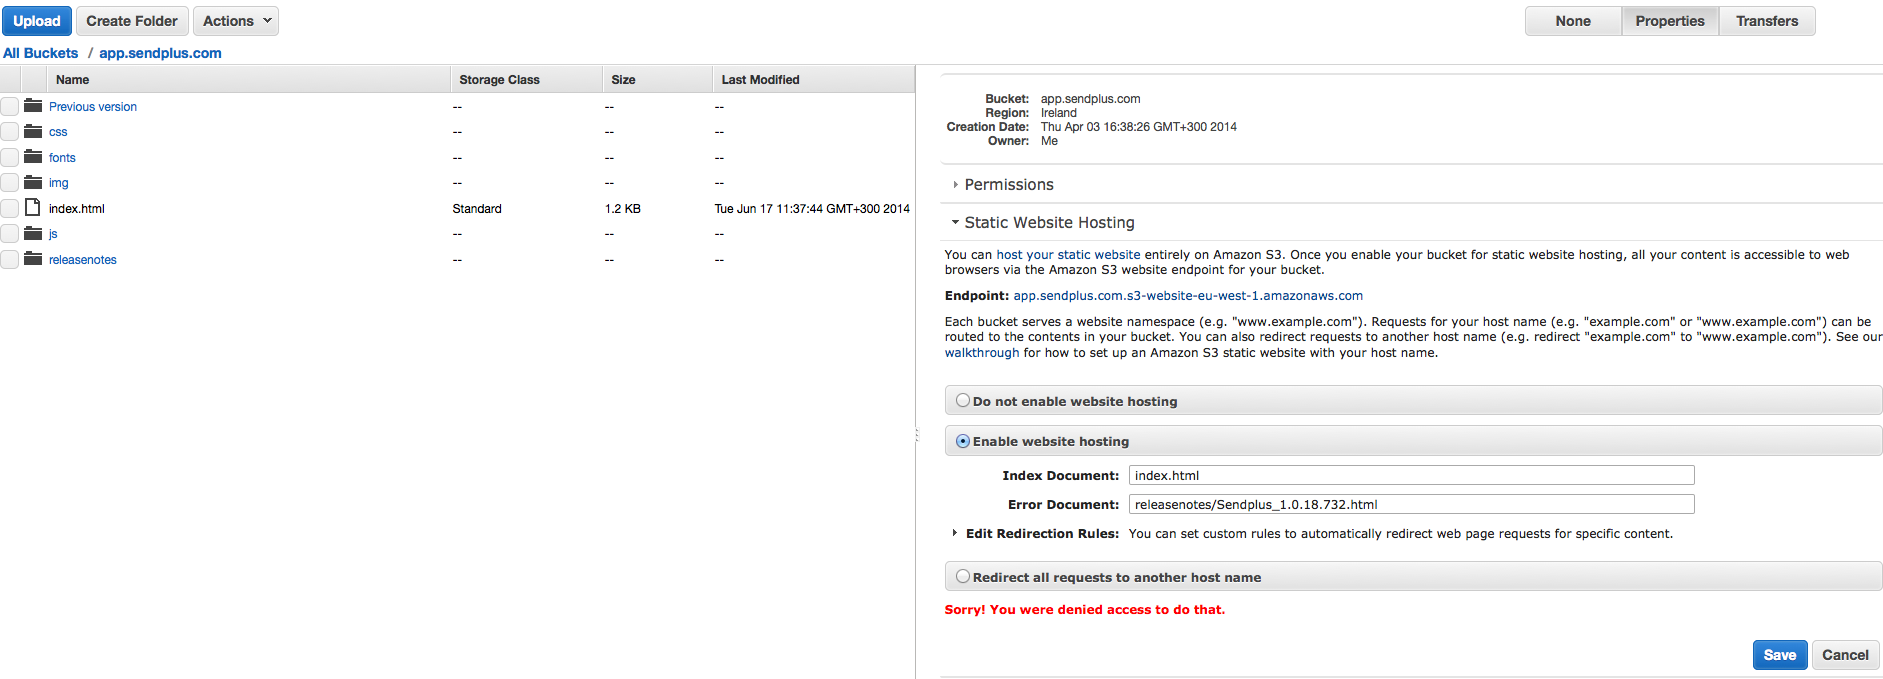Tick the checkbox for css folder
1883x679 pixels.
(10, 131)
